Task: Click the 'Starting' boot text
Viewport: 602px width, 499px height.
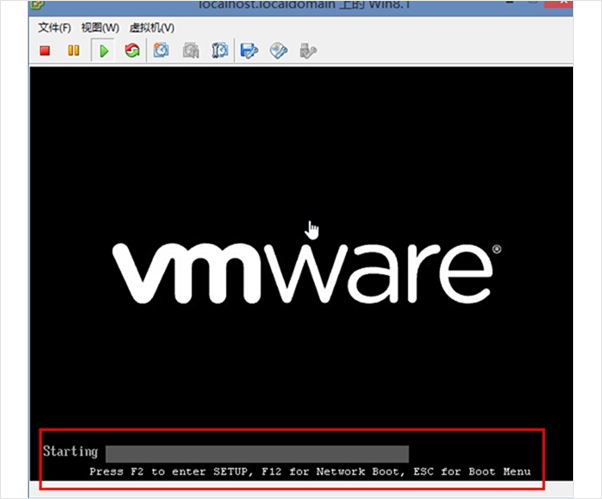Action: click(70, 451)
